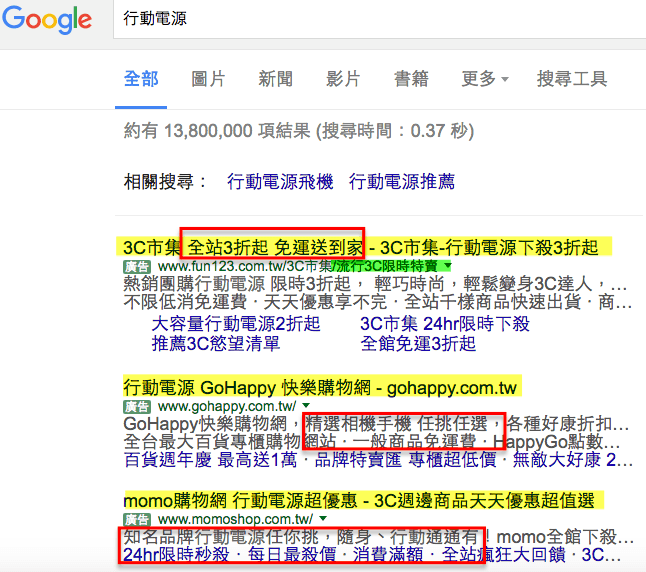Screen dimensions: 646x572
Task: Open the 3C市集 全站3折起 ad title
Action: (x=360, y=248)
